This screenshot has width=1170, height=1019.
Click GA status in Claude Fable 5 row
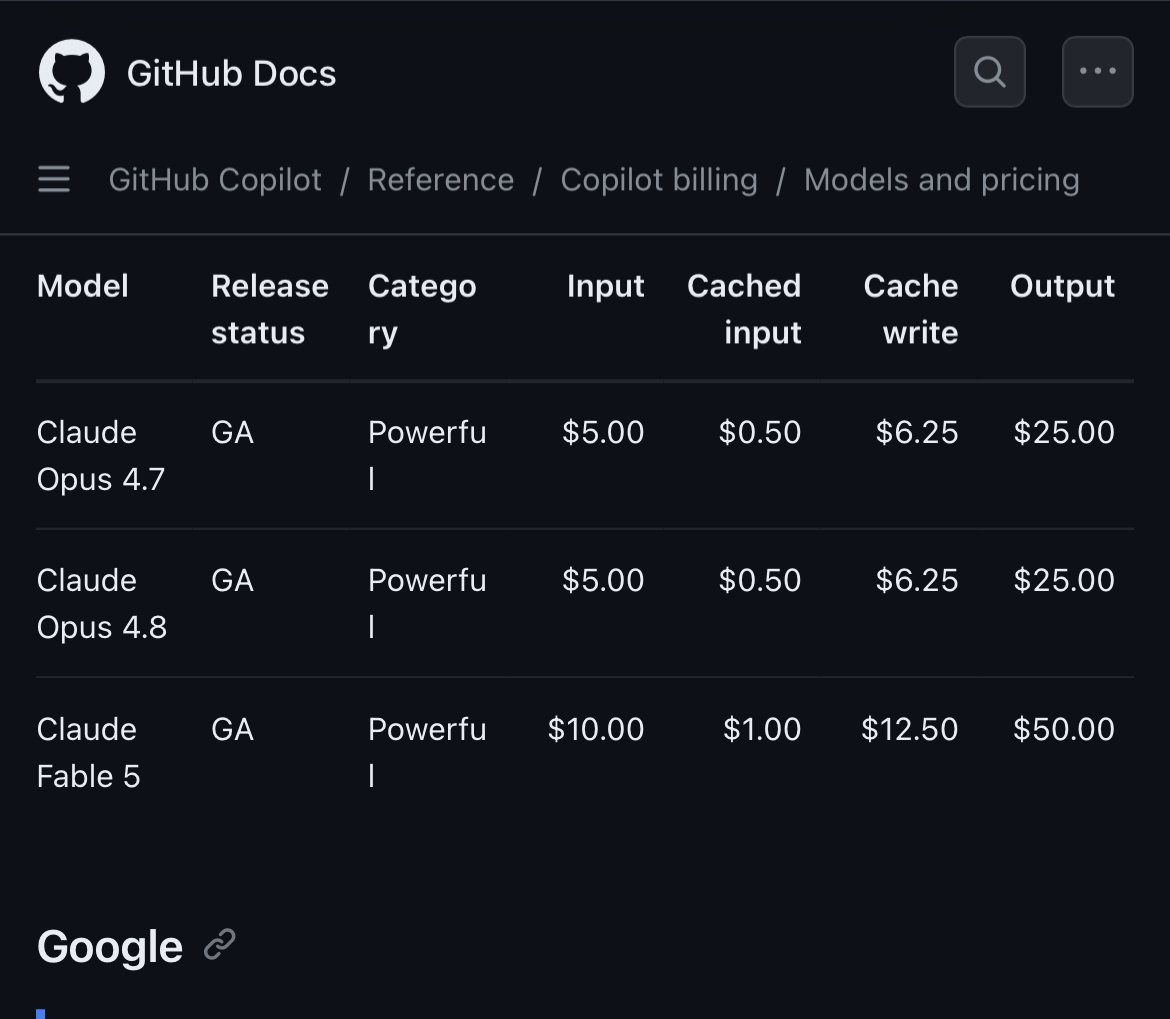point(233,729)
